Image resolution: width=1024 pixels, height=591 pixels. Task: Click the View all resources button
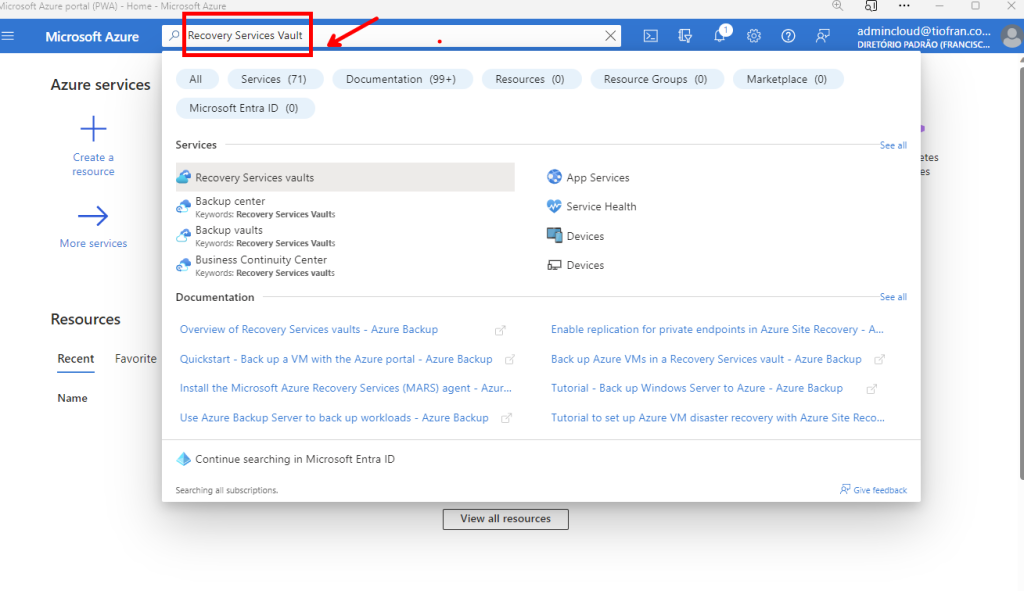tap(505, 519)
